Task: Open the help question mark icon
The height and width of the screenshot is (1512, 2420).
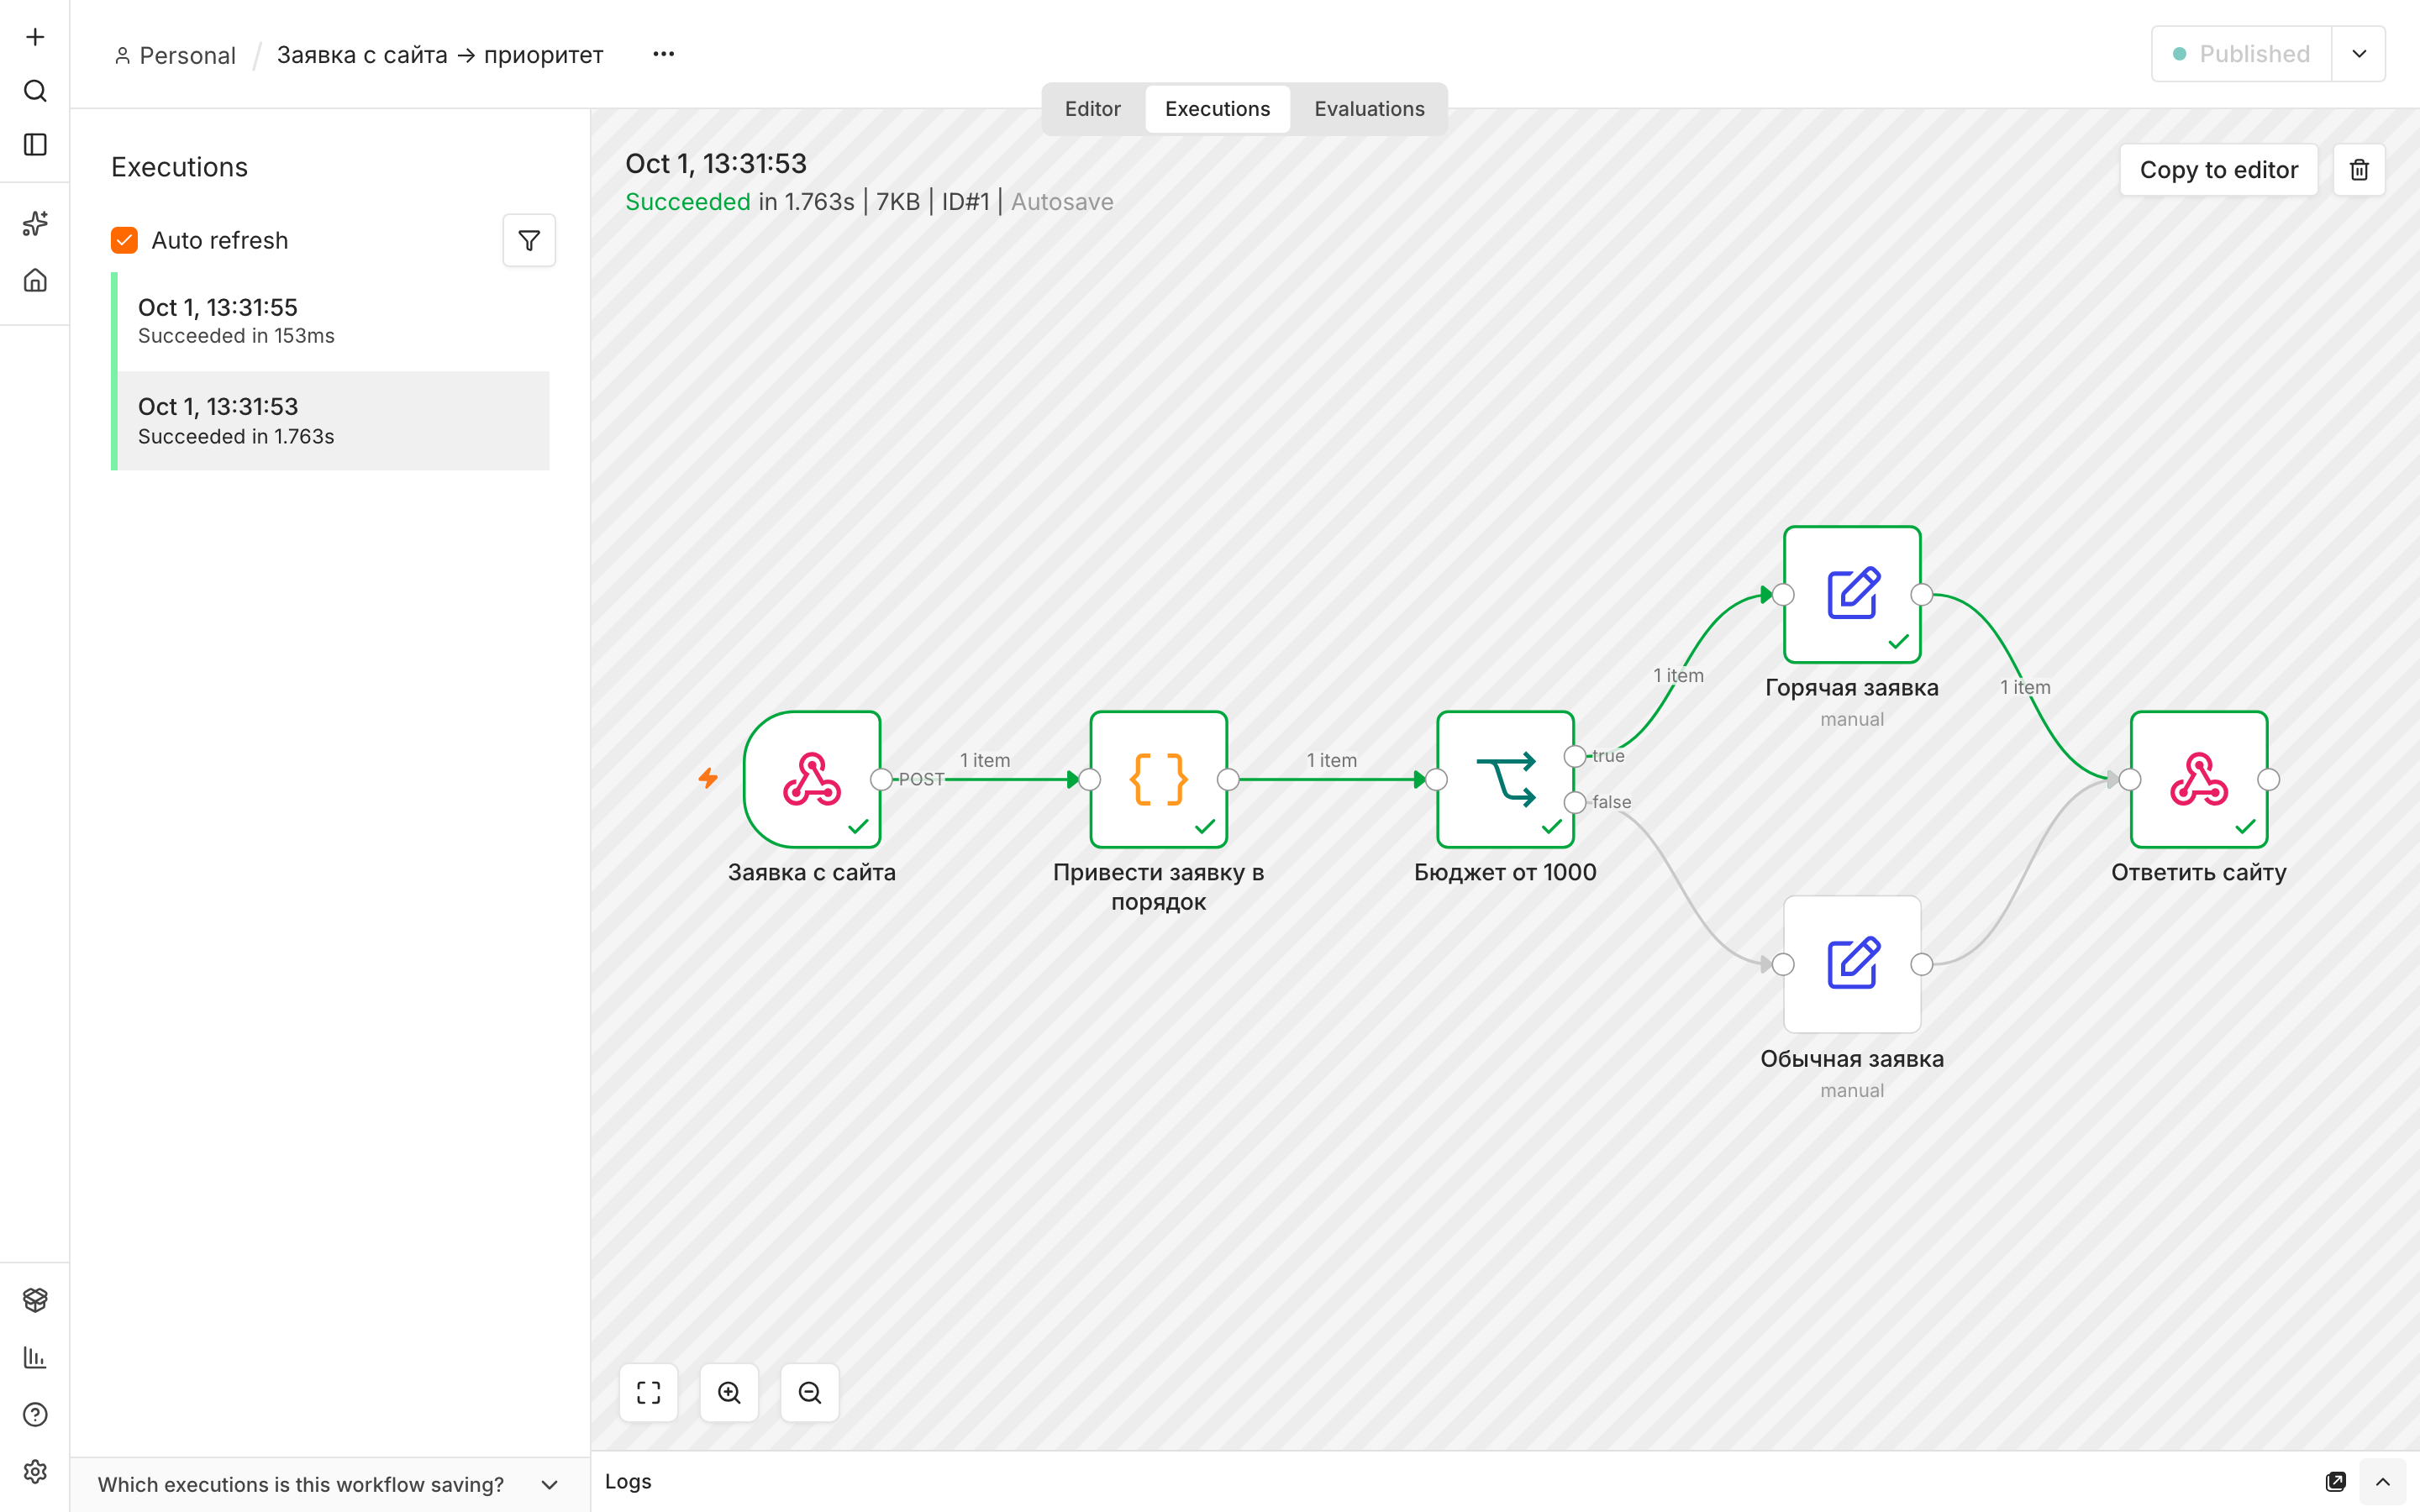Action: pos(35,1414)
